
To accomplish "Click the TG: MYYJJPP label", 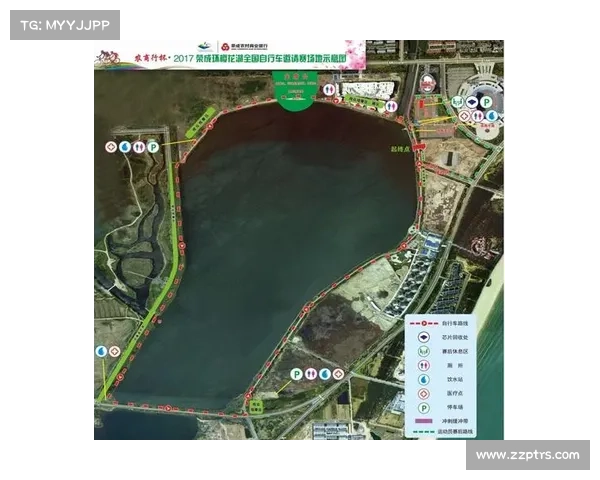I will (64, 24).
